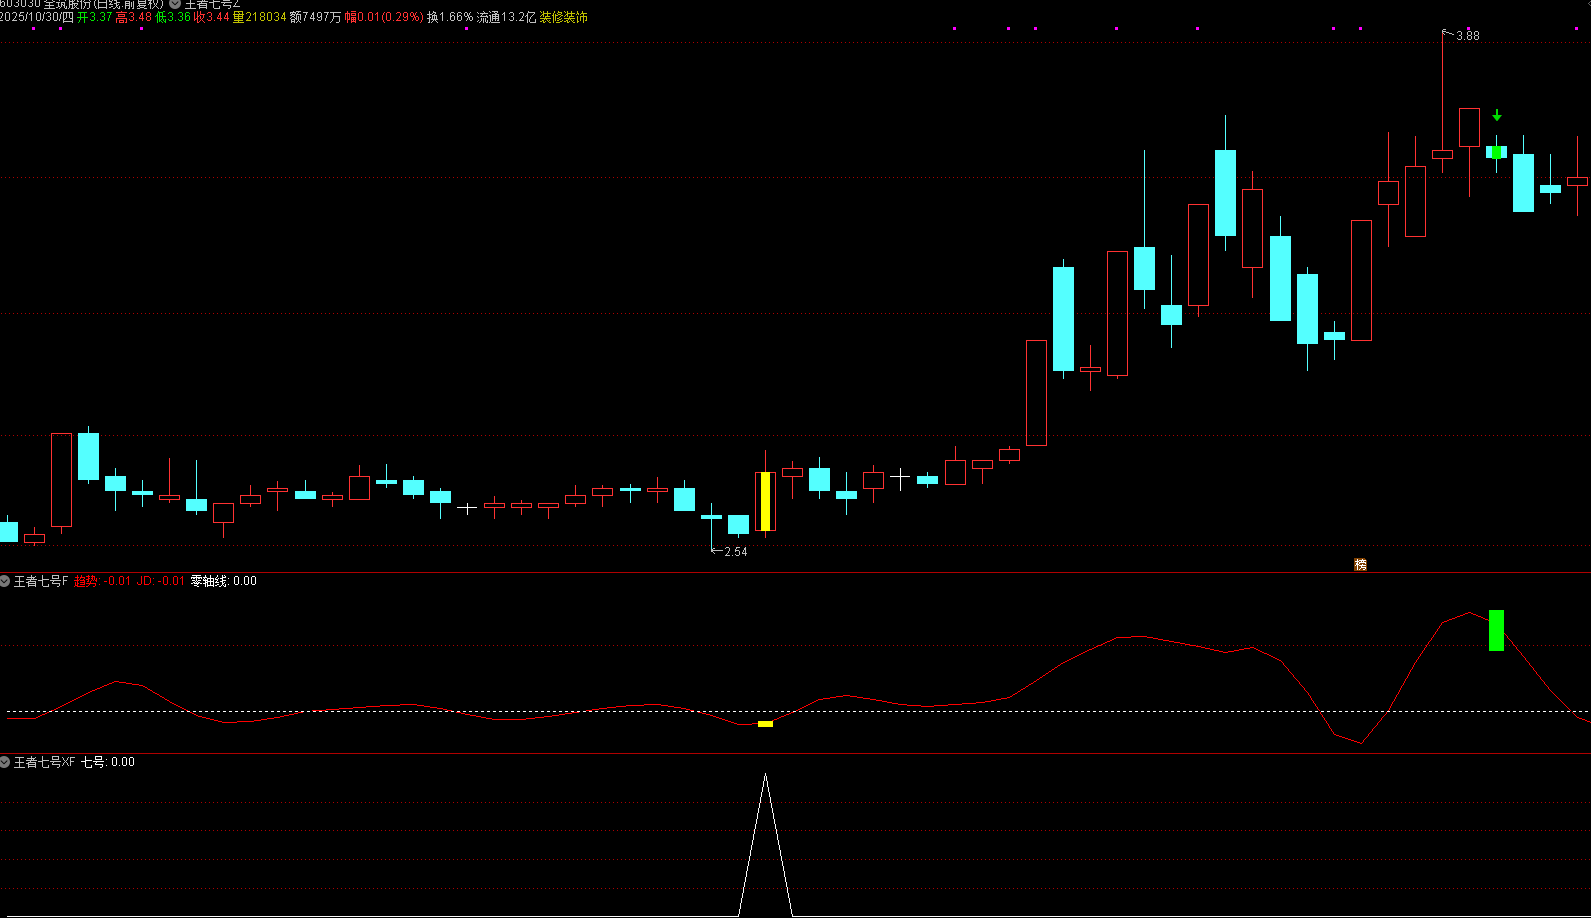Click the green bar in 王者七号F panel

coord(1496,630)
